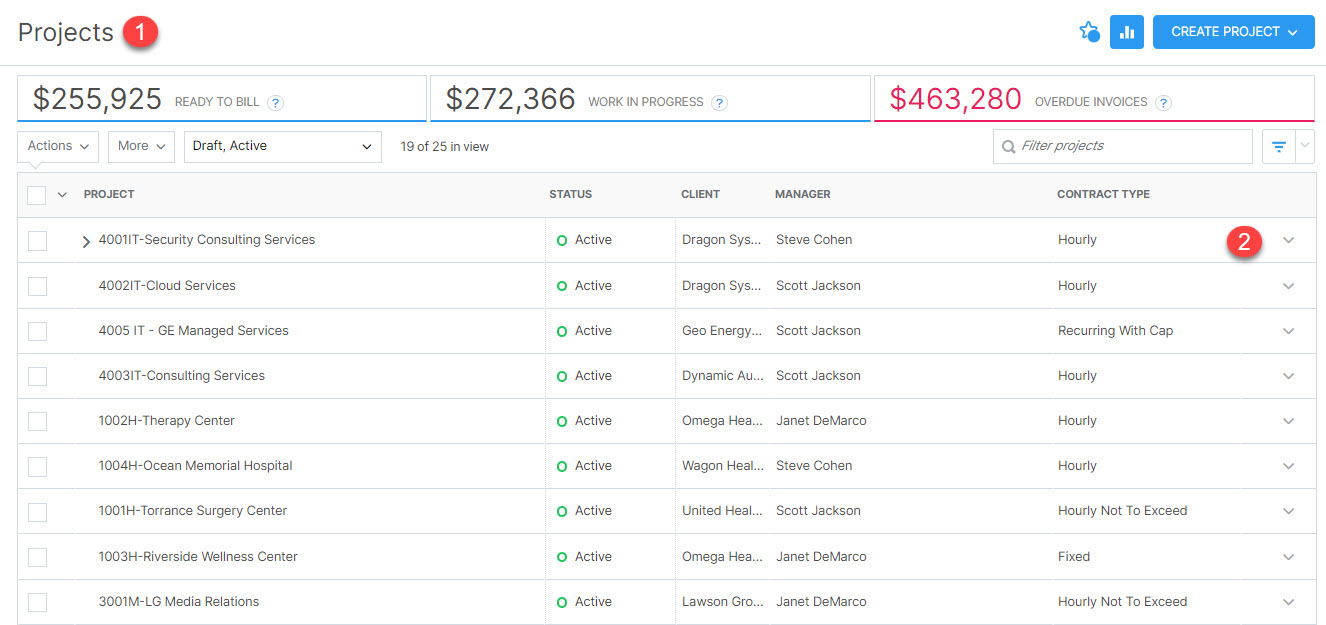
Task: Click the favorites star icon
Action: [1089, 32]
